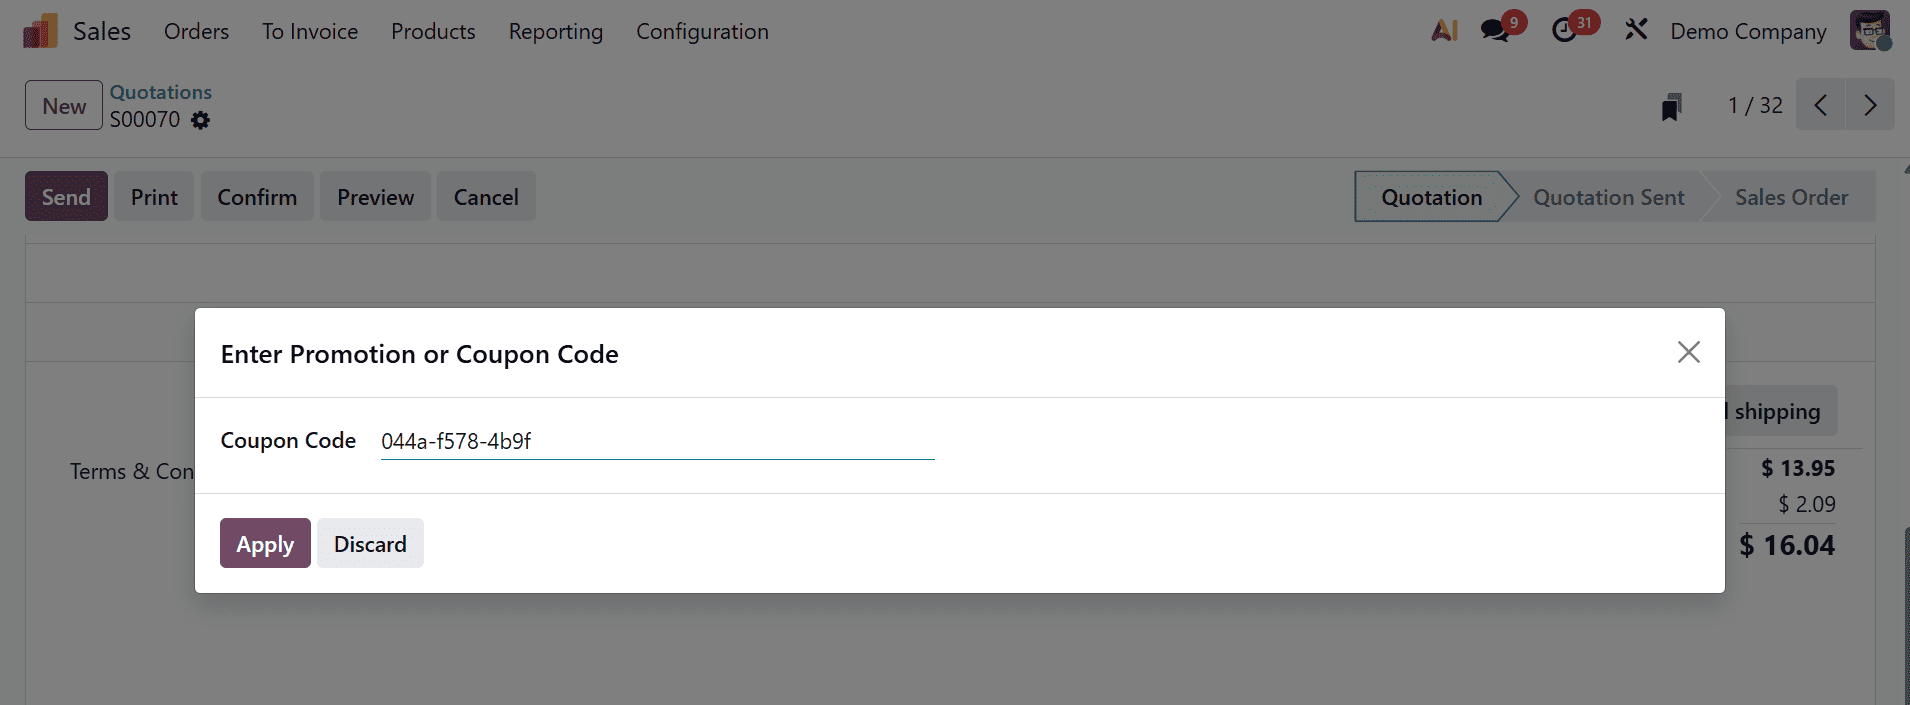The image size is (1910, 705).
Task: Click the bookmark icon near pager
Action: [x=1671, y=106]
